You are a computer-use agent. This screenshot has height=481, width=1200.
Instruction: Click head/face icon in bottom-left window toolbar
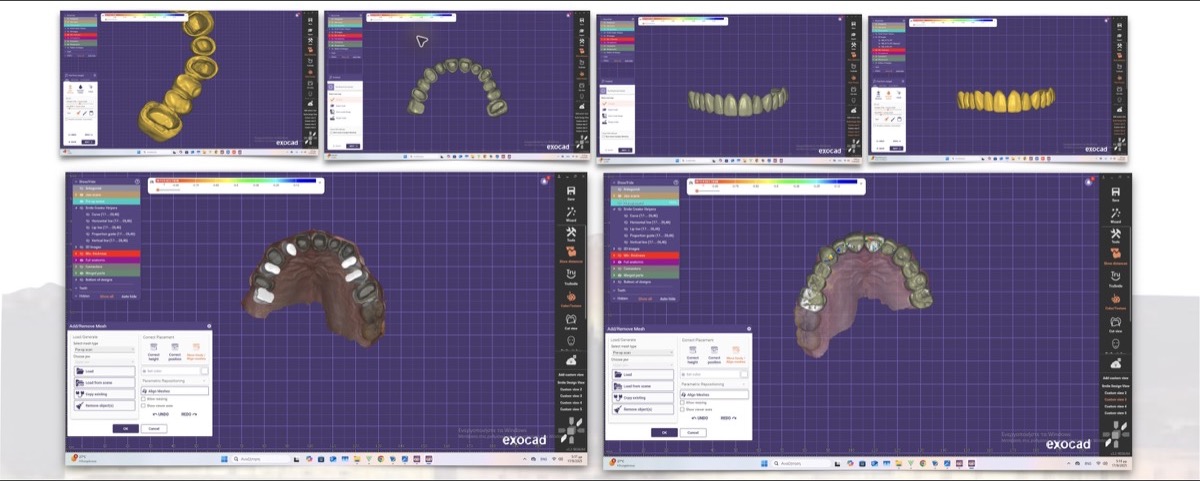(x=571, y=340)
